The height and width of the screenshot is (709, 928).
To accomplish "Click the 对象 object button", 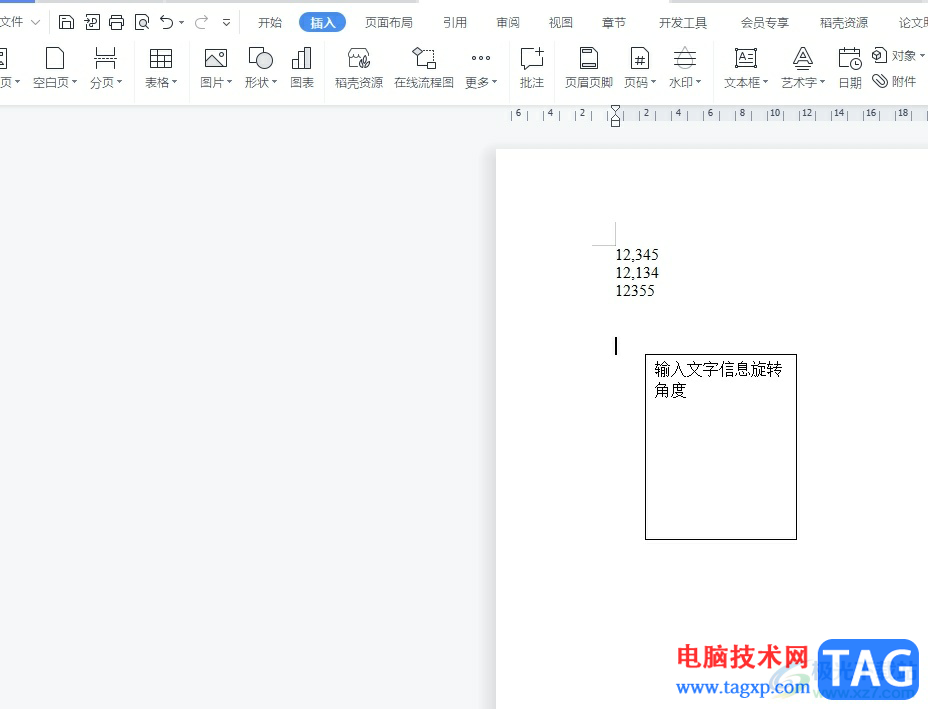I will [897, 56].
